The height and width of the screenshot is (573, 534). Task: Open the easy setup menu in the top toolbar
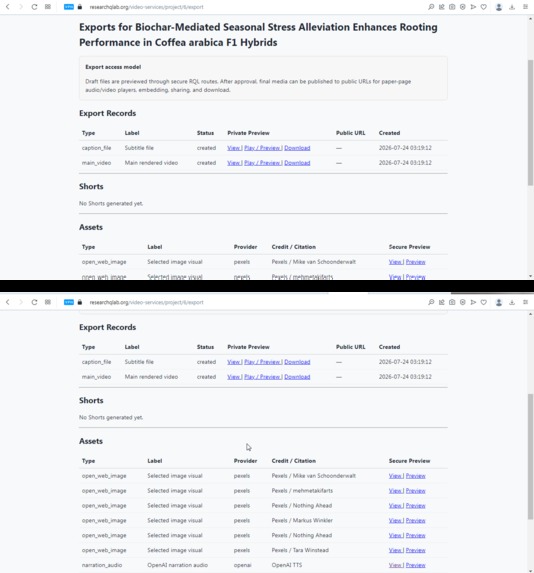525,7
